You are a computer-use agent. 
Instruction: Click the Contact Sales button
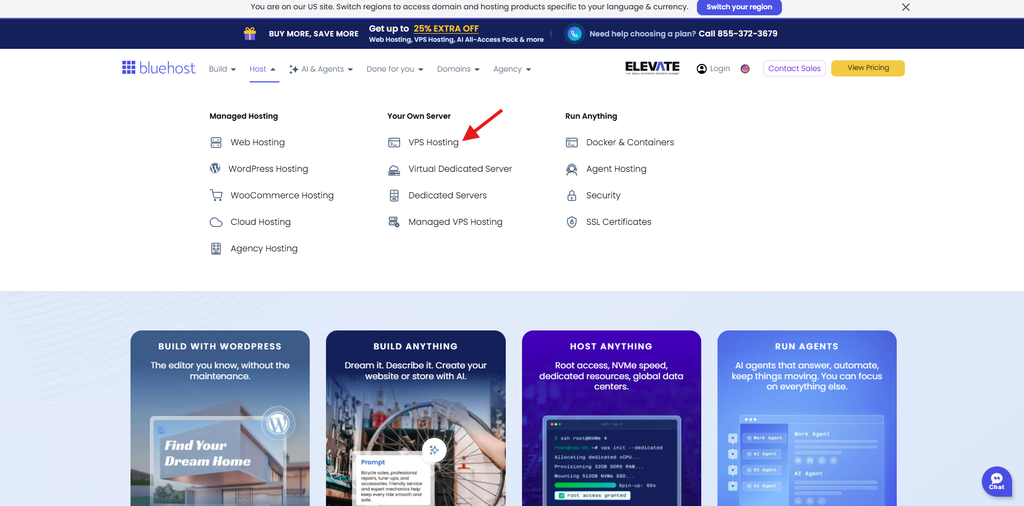[x=794, y=69]
